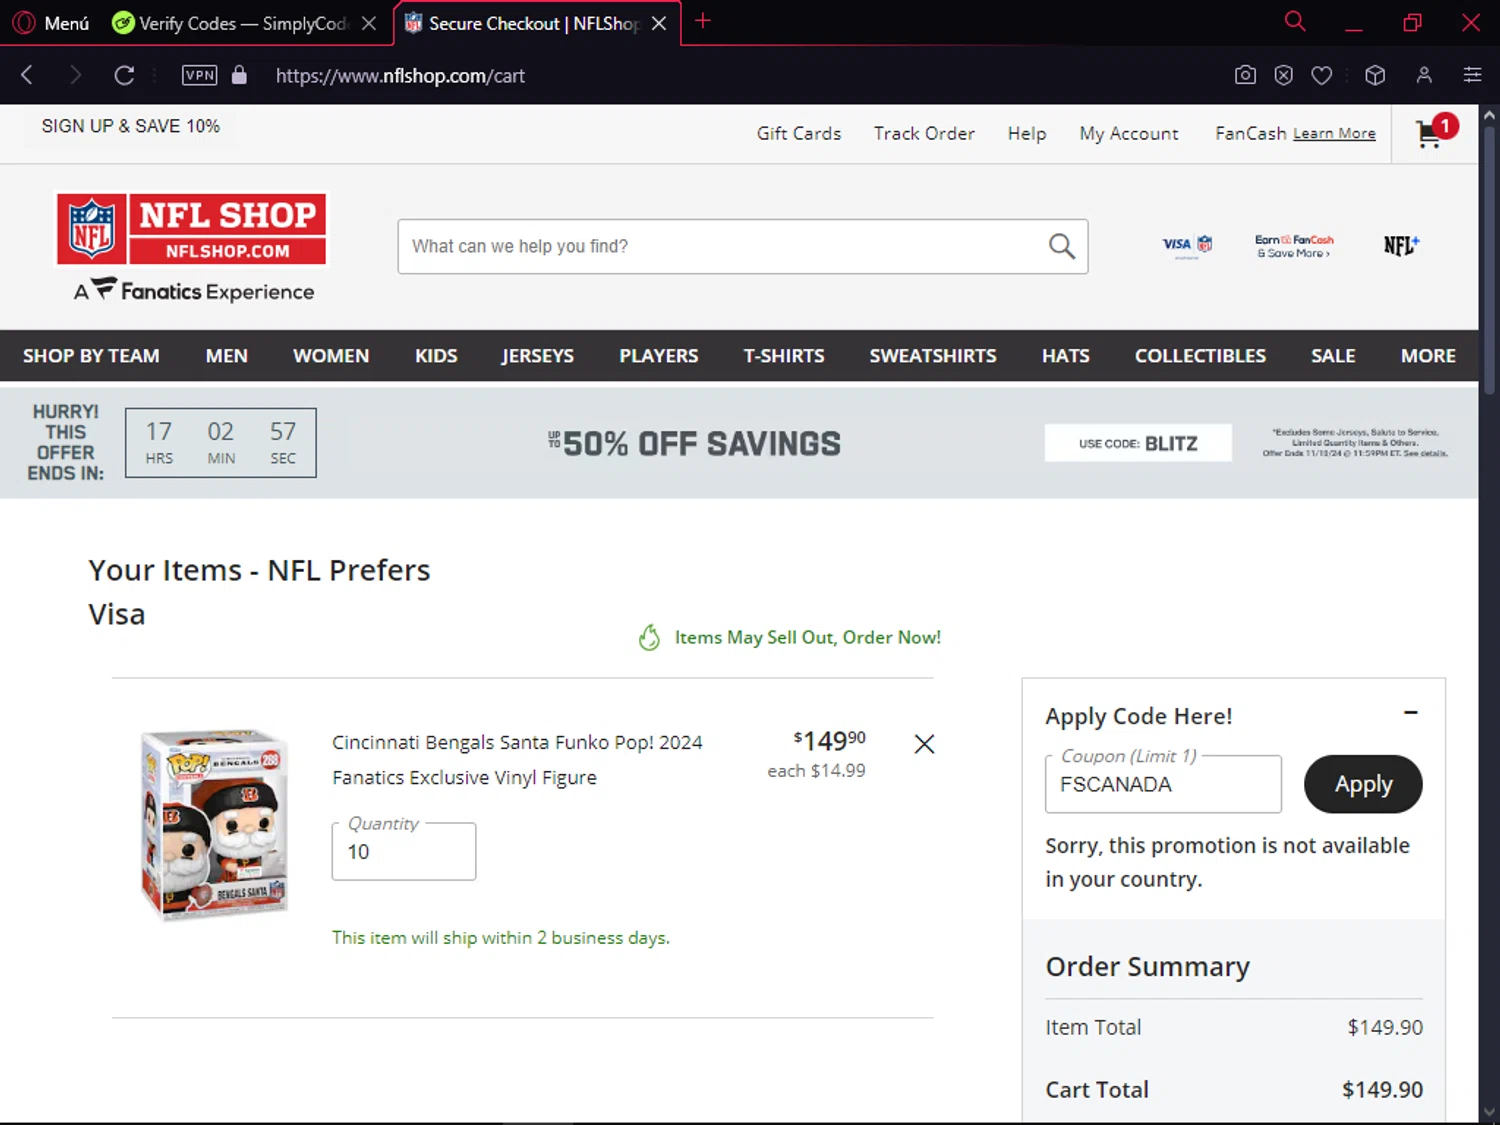Open the Help link
The width and height of the screenshot is (1500, 1125).
click(1027, 133)
